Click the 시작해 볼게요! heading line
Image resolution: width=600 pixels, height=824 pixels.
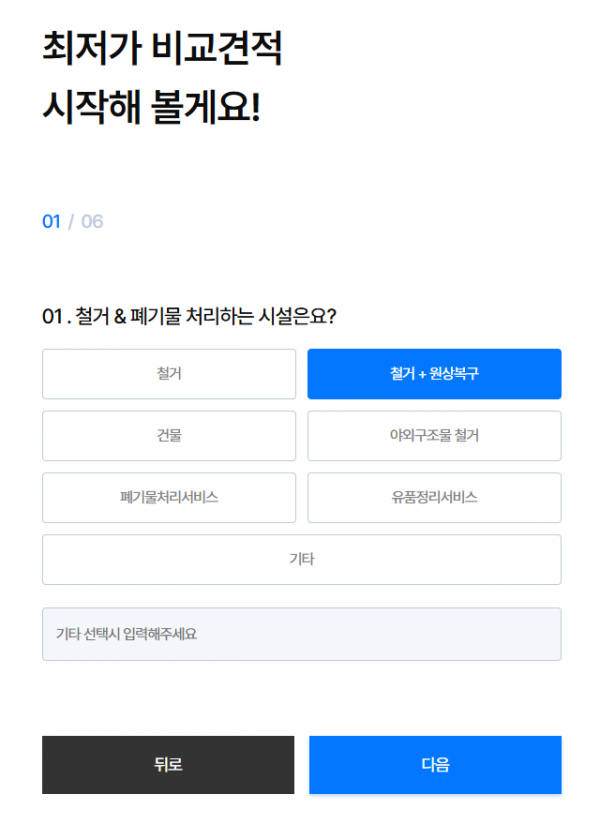[x=151, y=107]
